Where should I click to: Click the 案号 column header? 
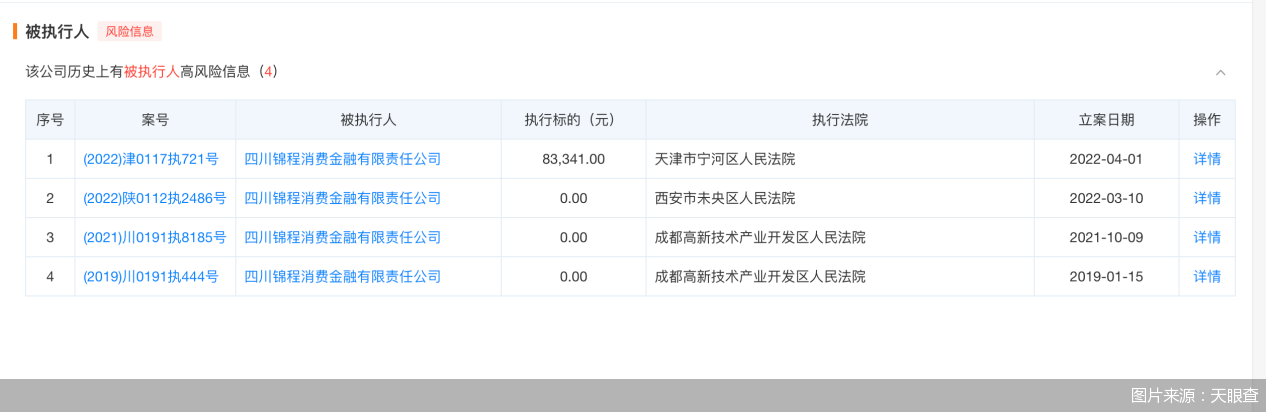(155, 120)
